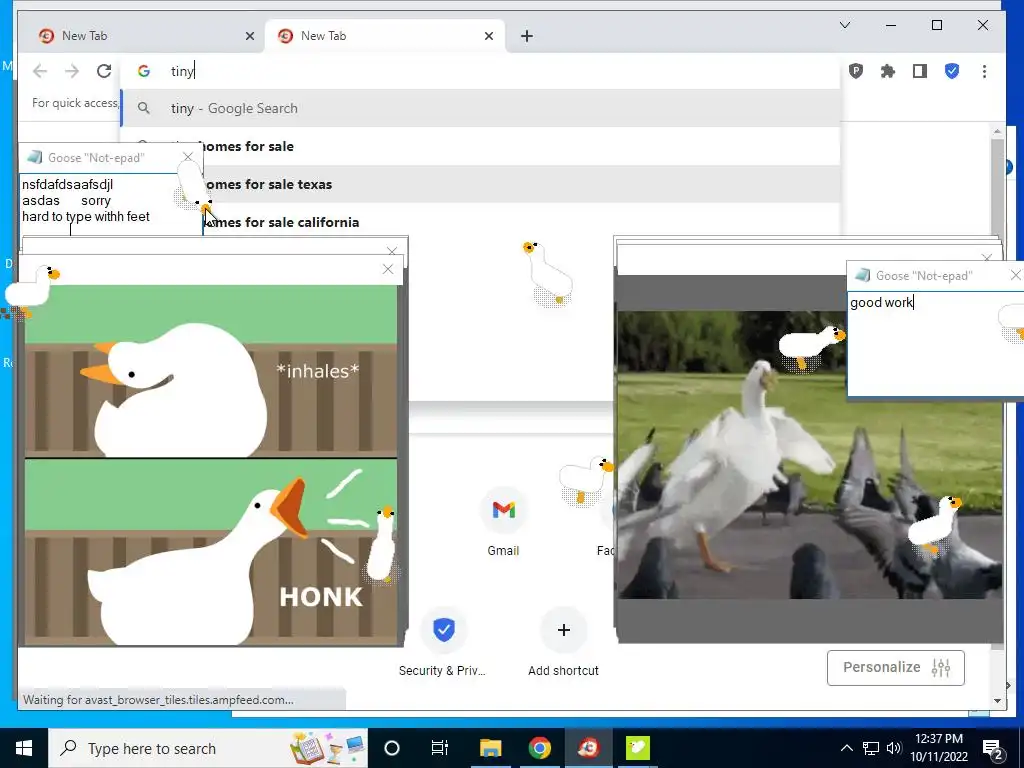Click 'hard to type withh feet' text
This screenshot has width=1024, height=768.
click(x=86, y=216)
